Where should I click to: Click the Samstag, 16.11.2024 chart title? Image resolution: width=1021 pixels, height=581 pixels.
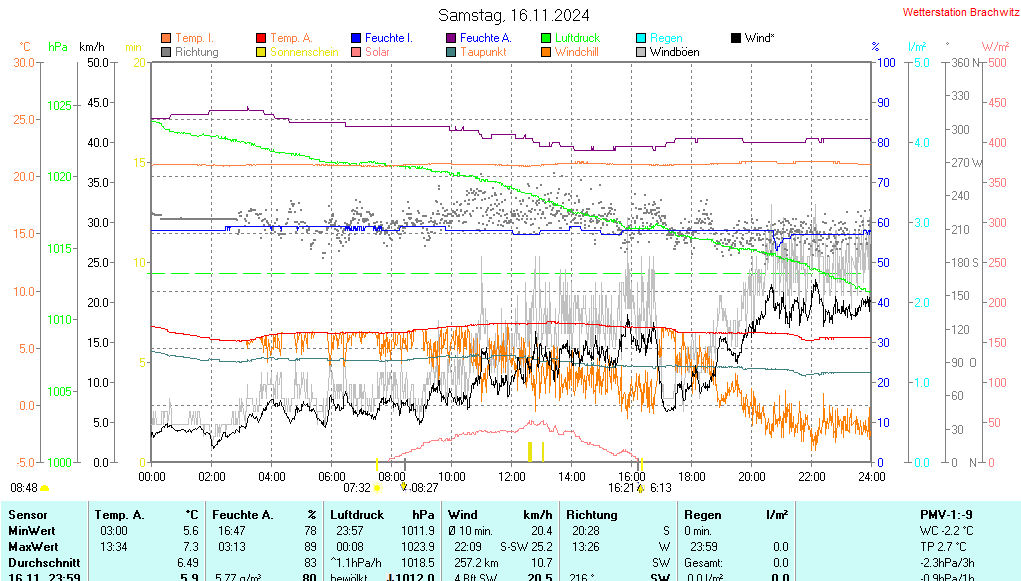click(514, 15)
